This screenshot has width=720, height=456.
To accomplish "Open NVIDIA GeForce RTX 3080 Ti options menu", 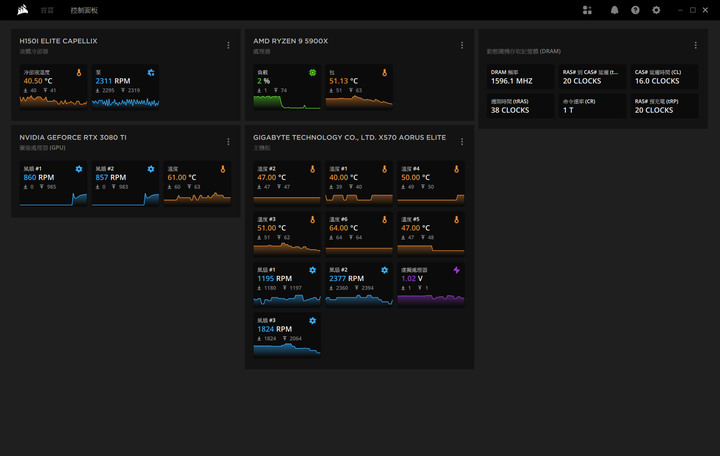I will [228, 141].
